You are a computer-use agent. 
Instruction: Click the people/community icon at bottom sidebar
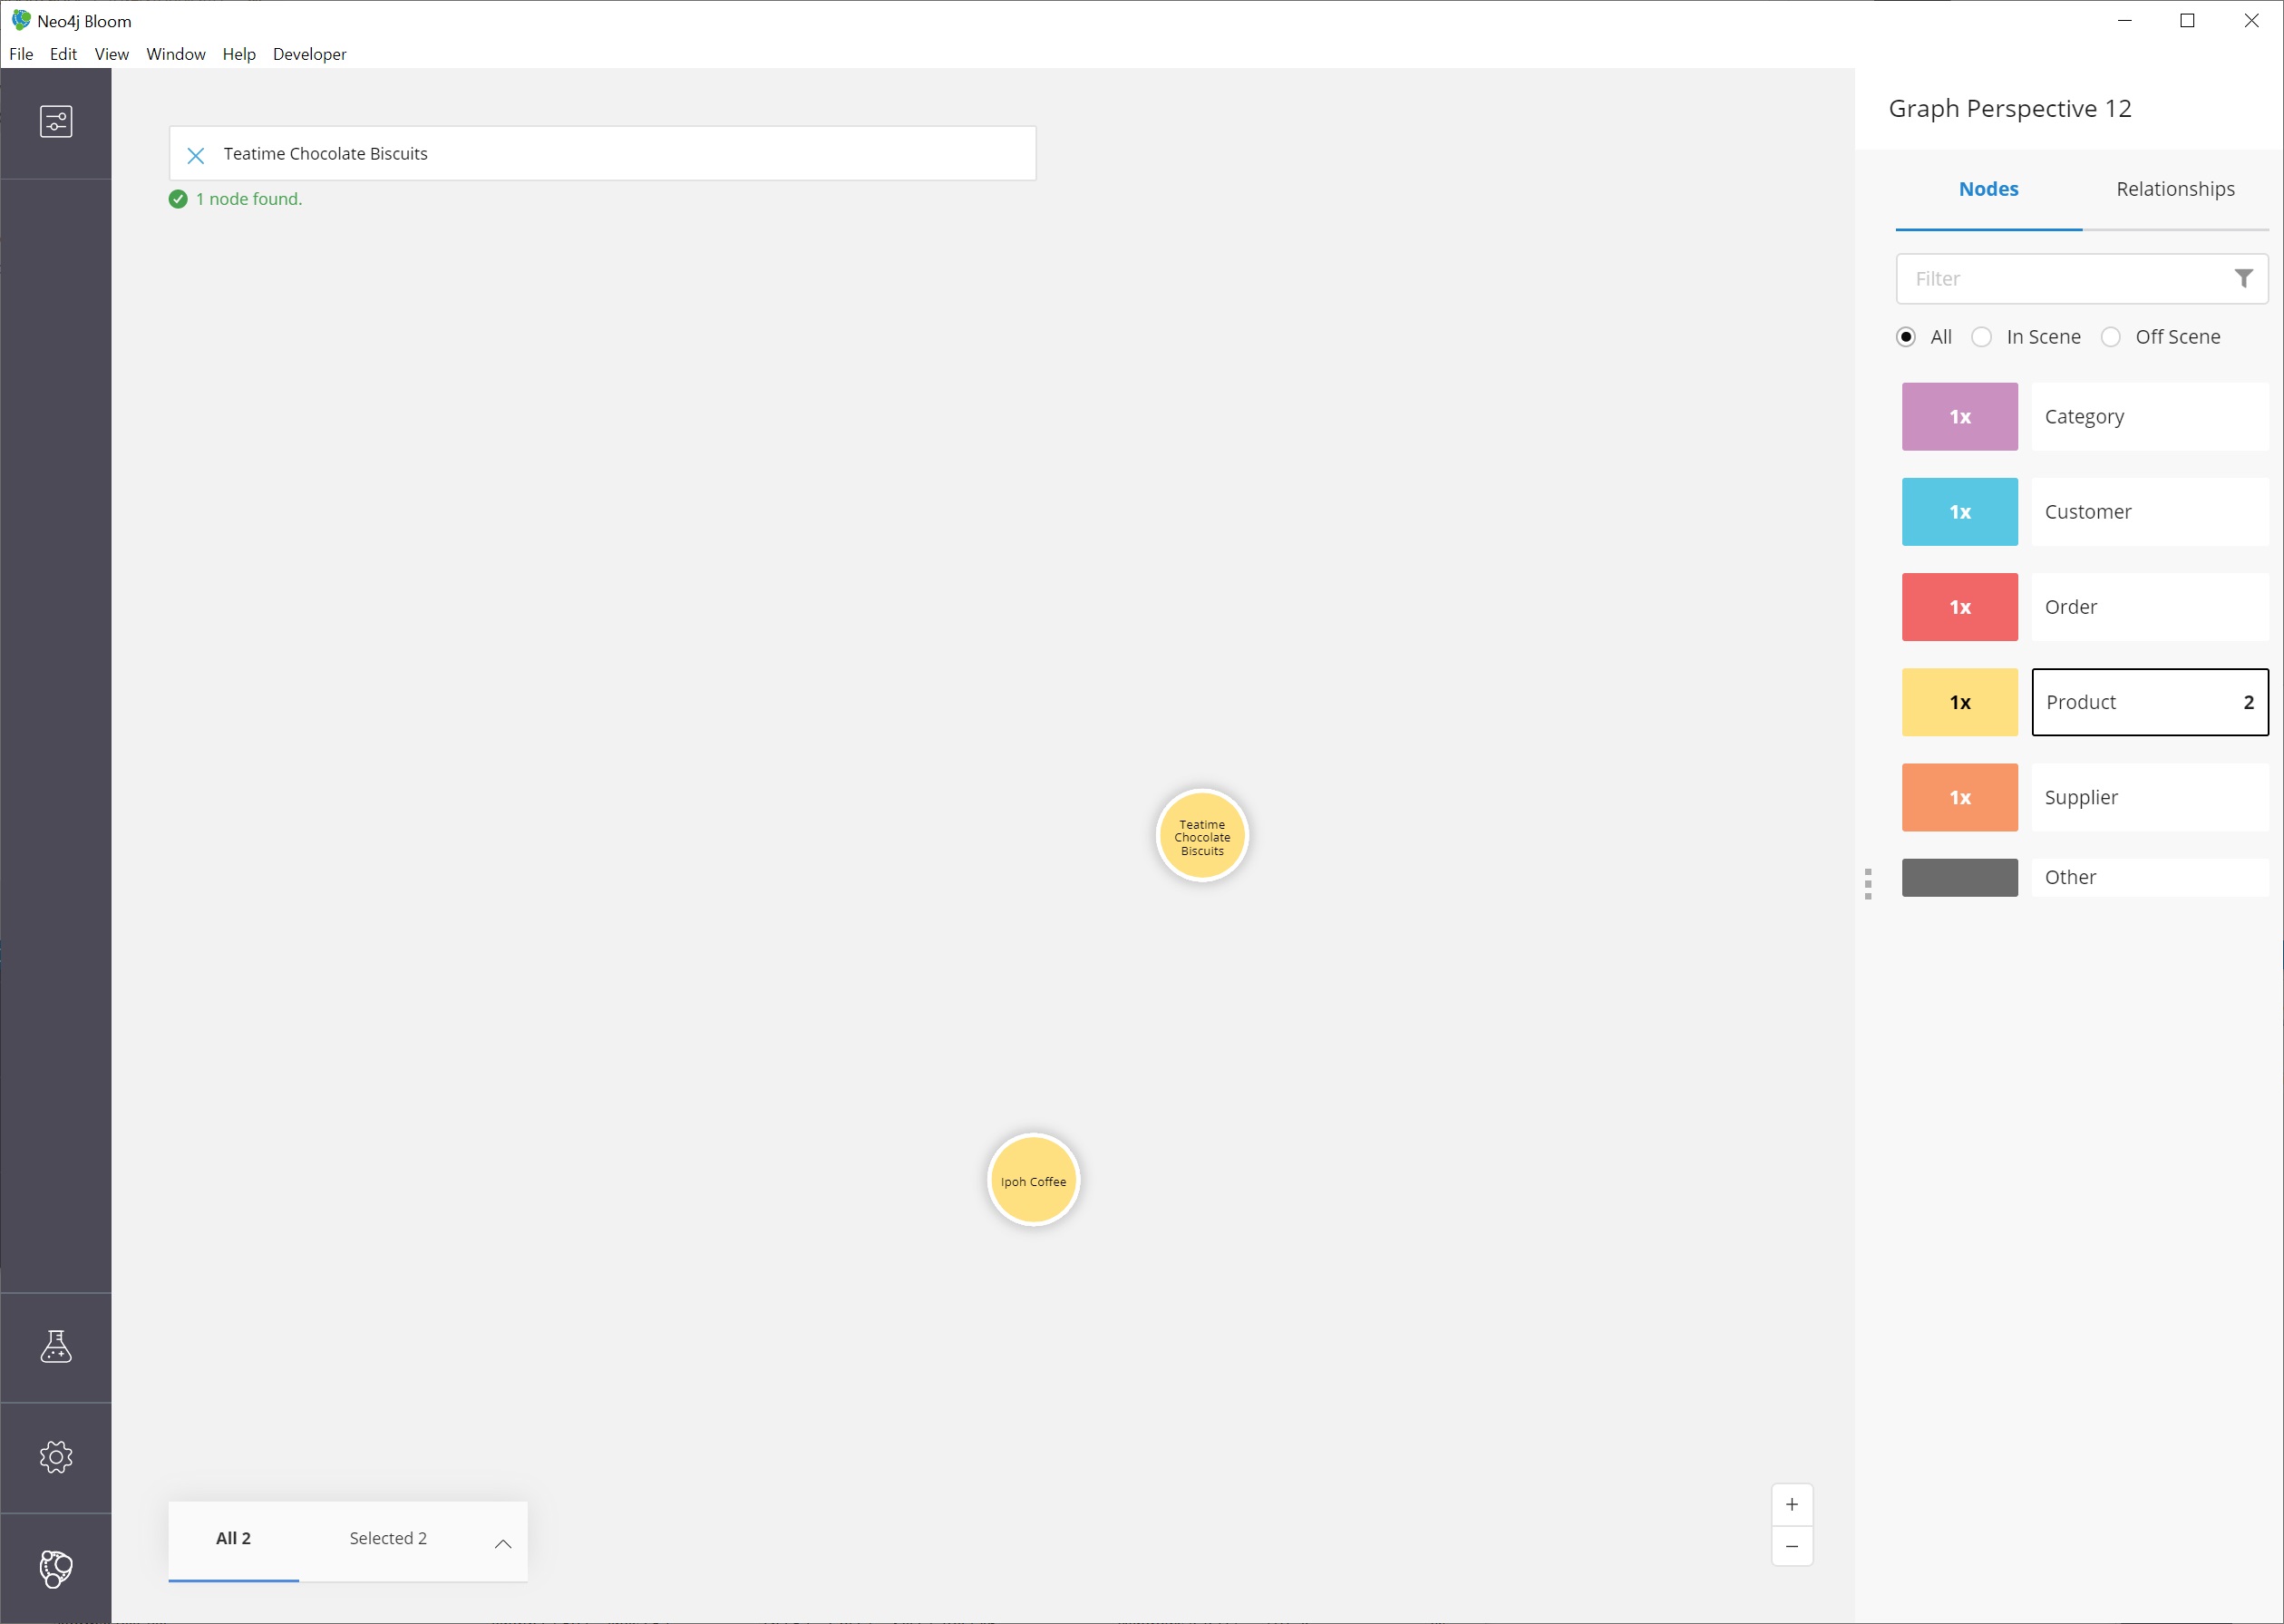[54, 1568]
